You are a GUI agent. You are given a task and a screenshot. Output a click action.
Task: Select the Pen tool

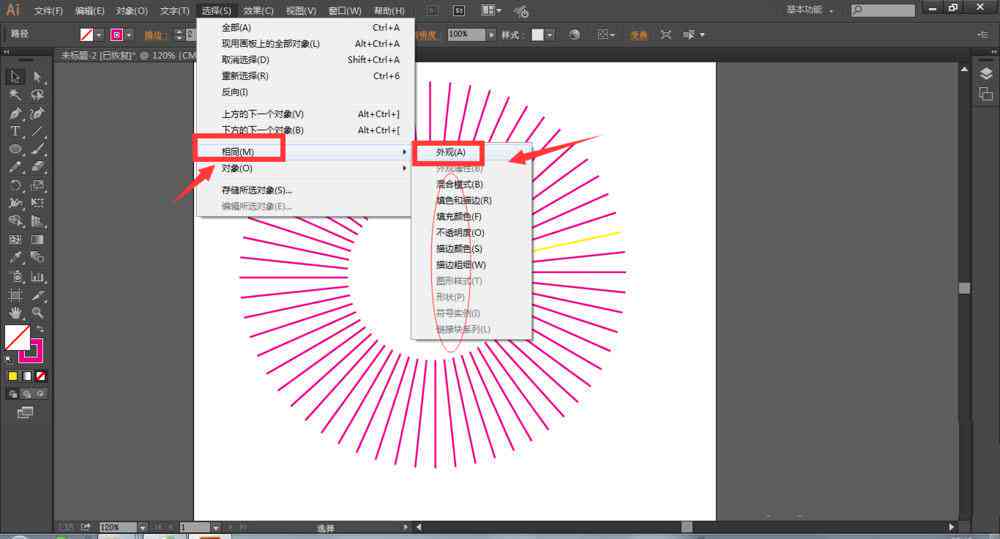[x=15, y=114]
